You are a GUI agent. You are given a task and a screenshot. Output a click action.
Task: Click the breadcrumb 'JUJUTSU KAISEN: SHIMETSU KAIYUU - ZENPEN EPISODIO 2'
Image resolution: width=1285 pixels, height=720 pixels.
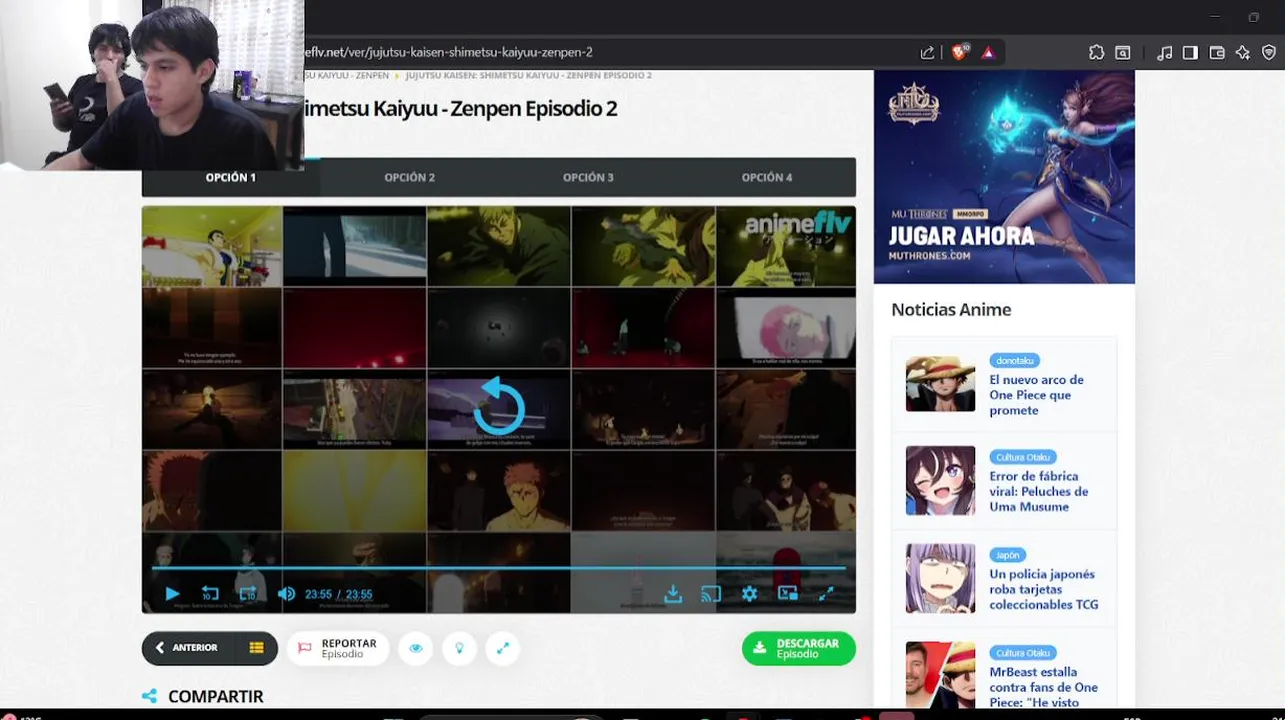[x=528, y=75]
